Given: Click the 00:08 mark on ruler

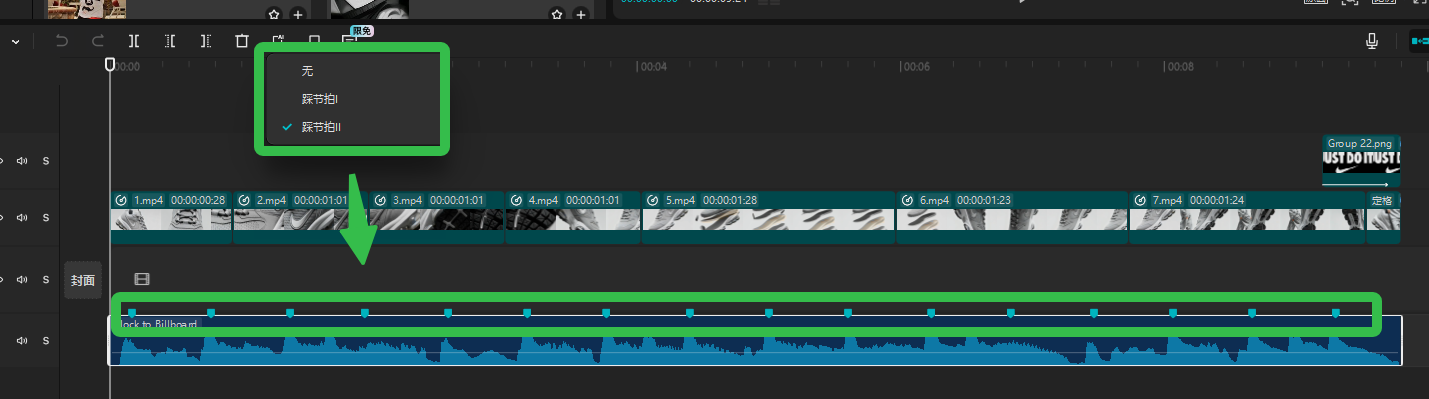Looking at the screenshot, I should tap(1181, 67).
